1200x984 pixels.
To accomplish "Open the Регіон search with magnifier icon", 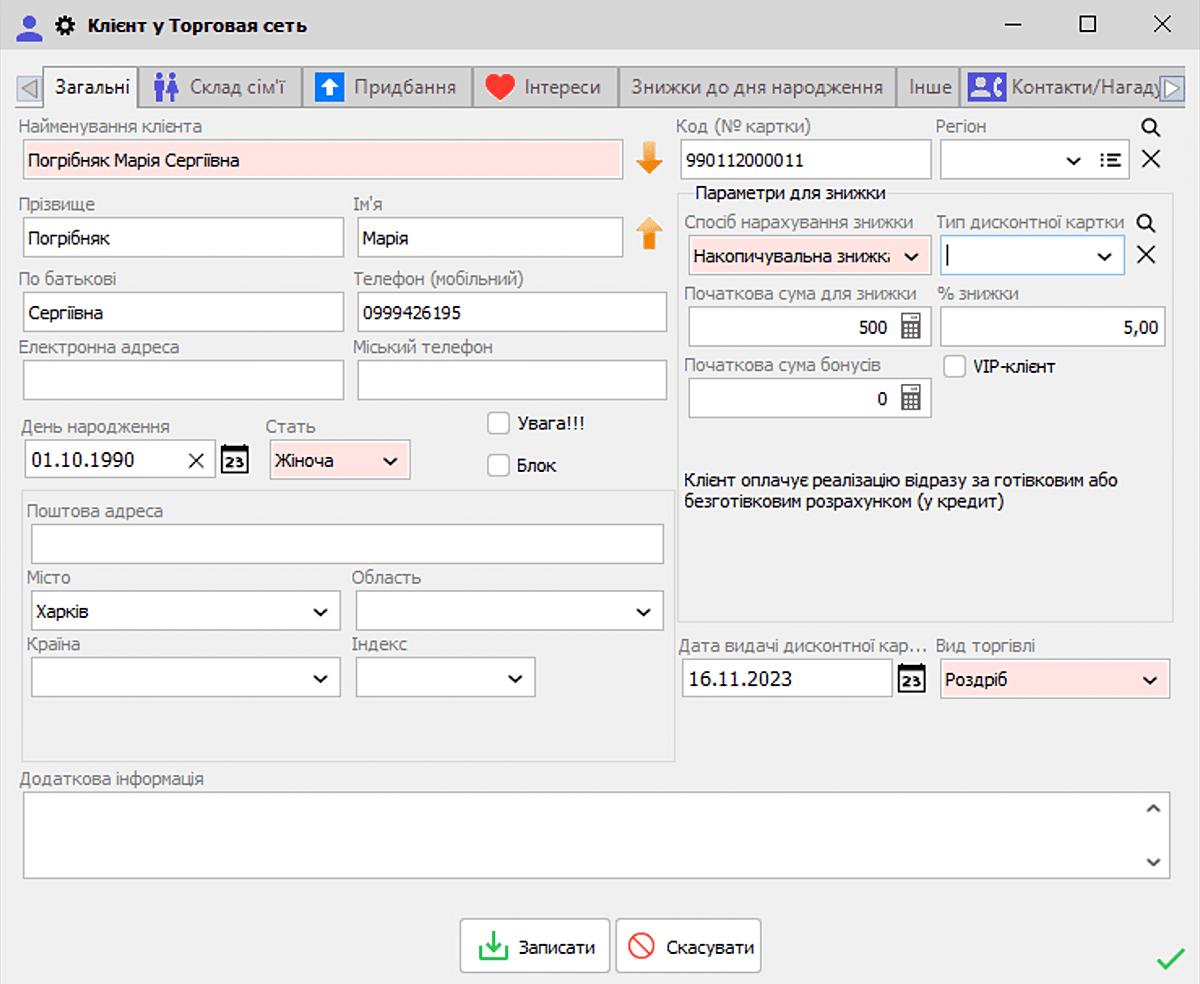I will (1149, 127).
